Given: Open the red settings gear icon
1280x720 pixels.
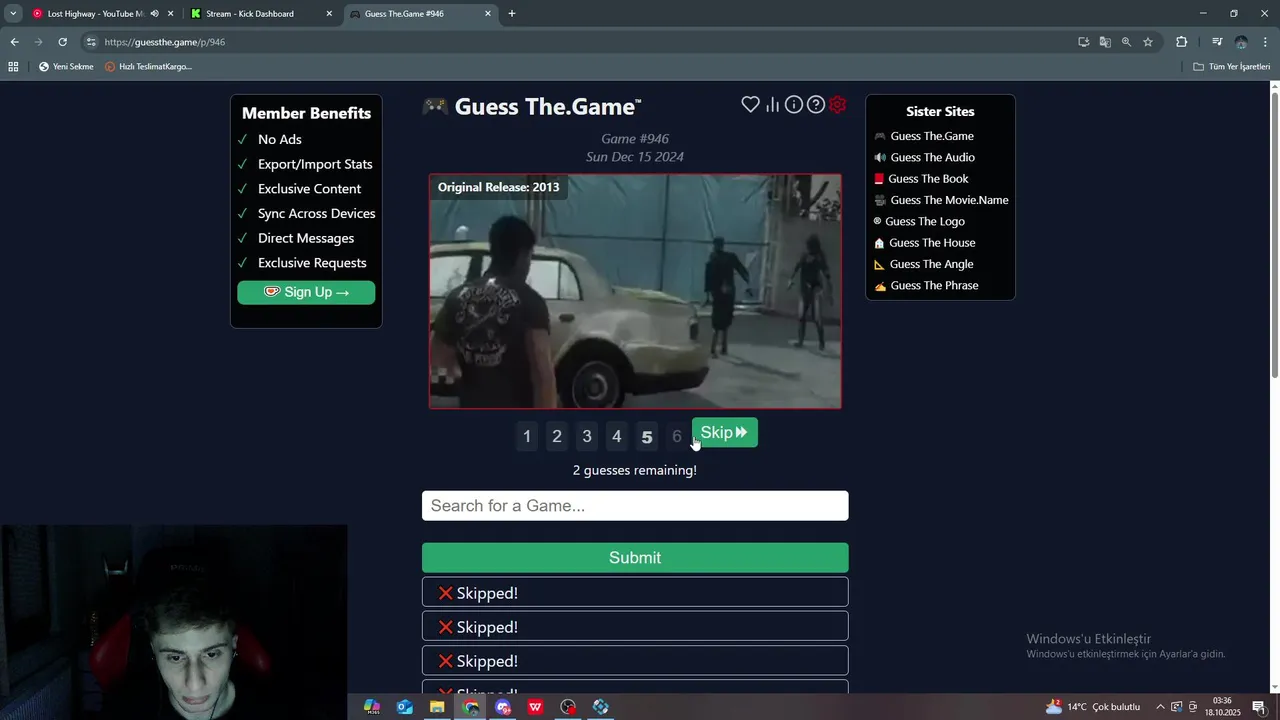Looking at the screenshot, I should [838, 105].
